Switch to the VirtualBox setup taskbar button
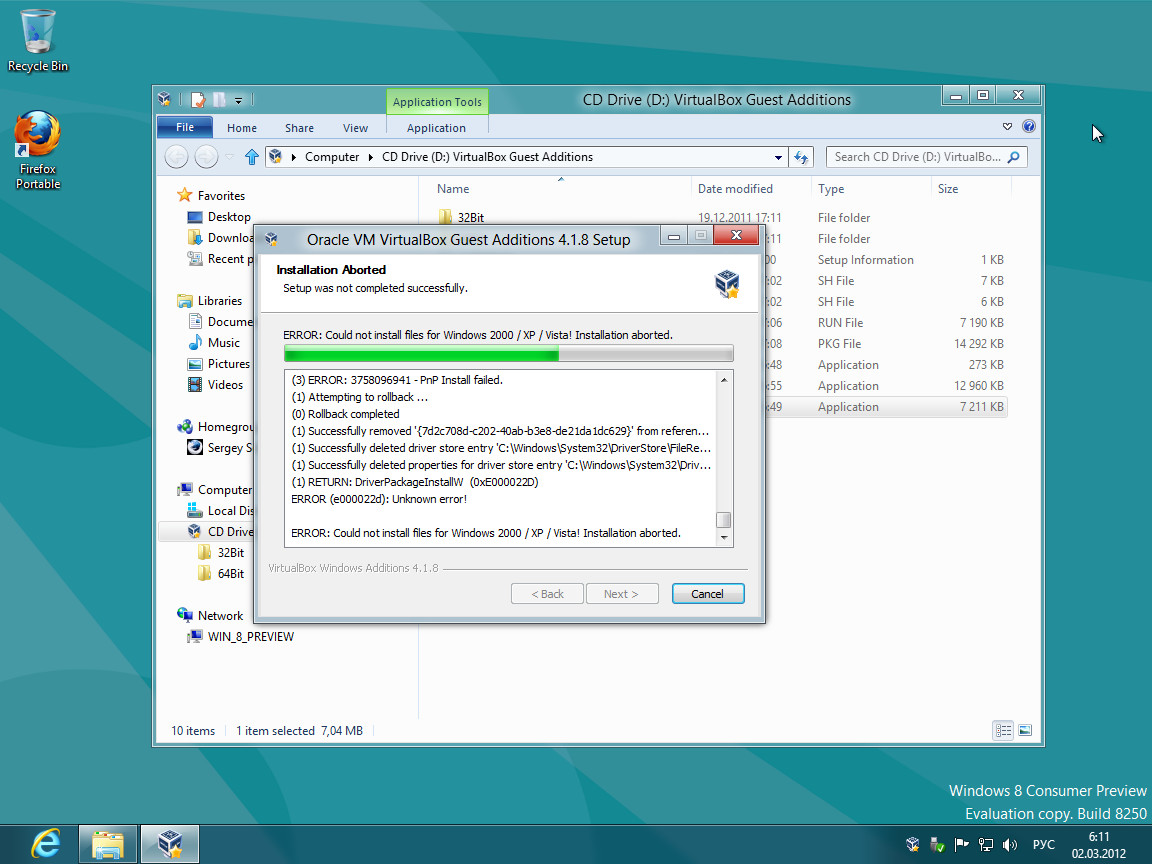 [170, 843]
